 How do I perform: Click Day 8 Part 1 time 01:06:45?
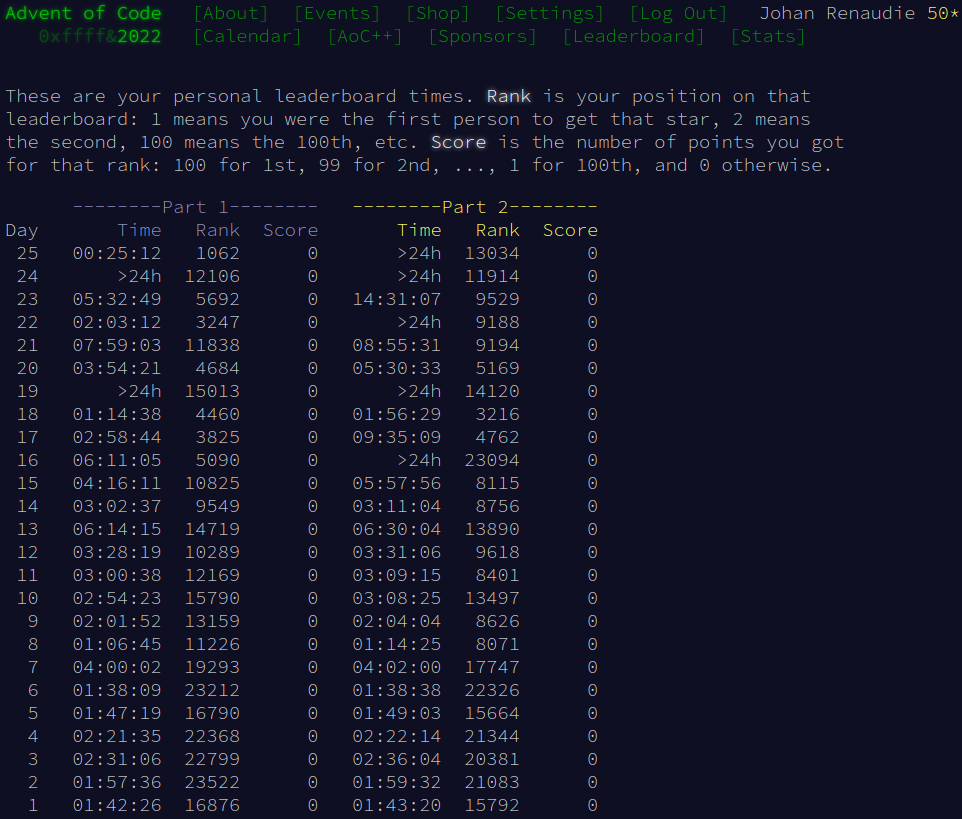[x=117, y=644]
